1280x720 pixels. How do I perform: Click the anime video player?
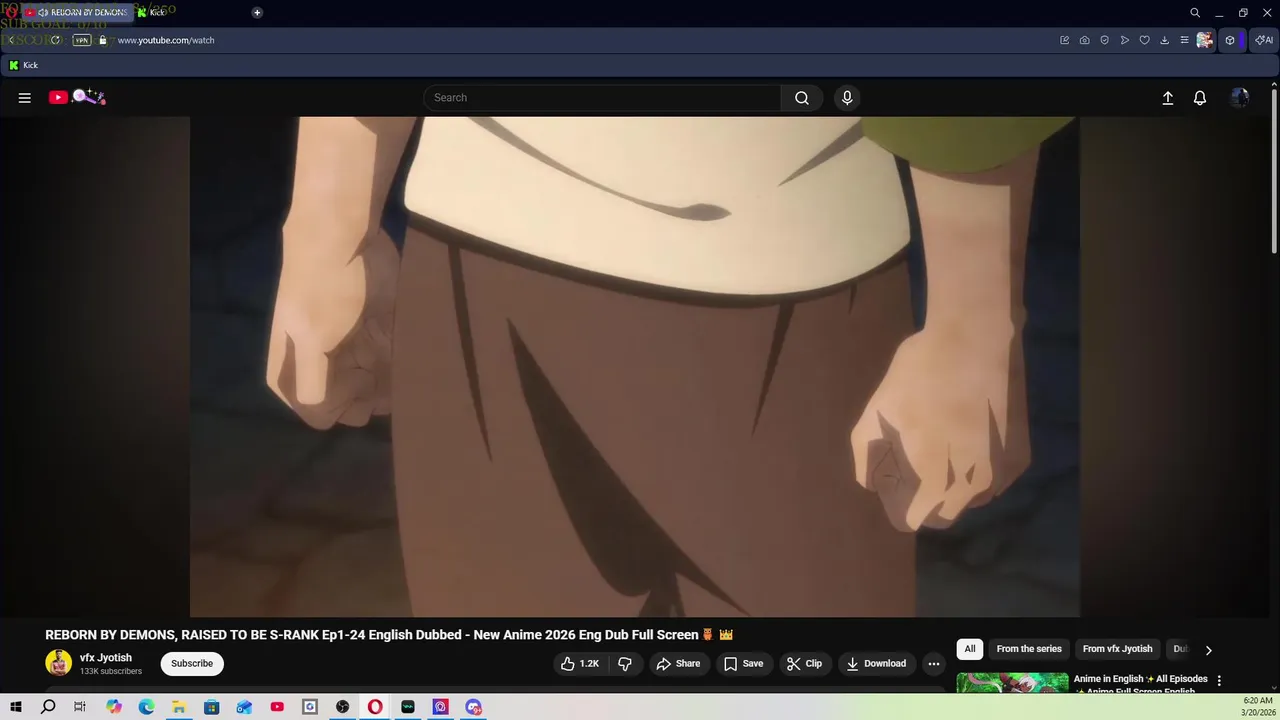[635, 367]
